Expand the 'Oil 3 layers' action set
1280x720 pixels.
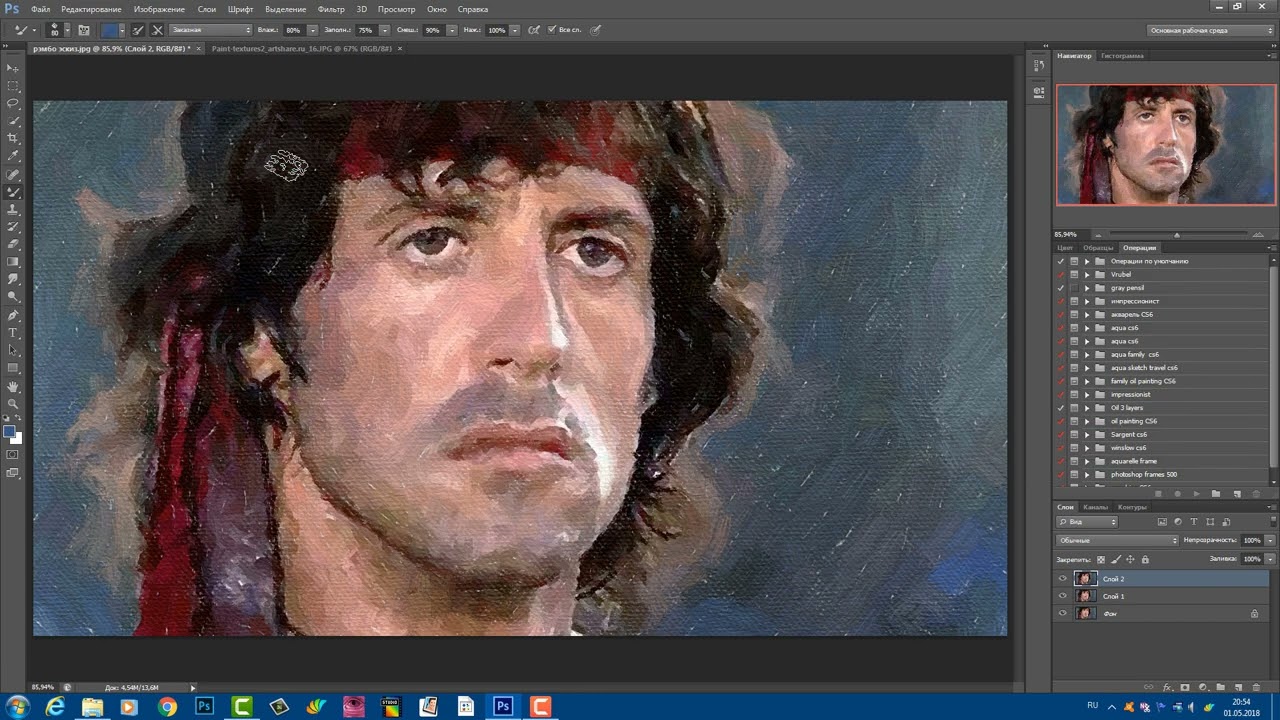pos(1087,408)
